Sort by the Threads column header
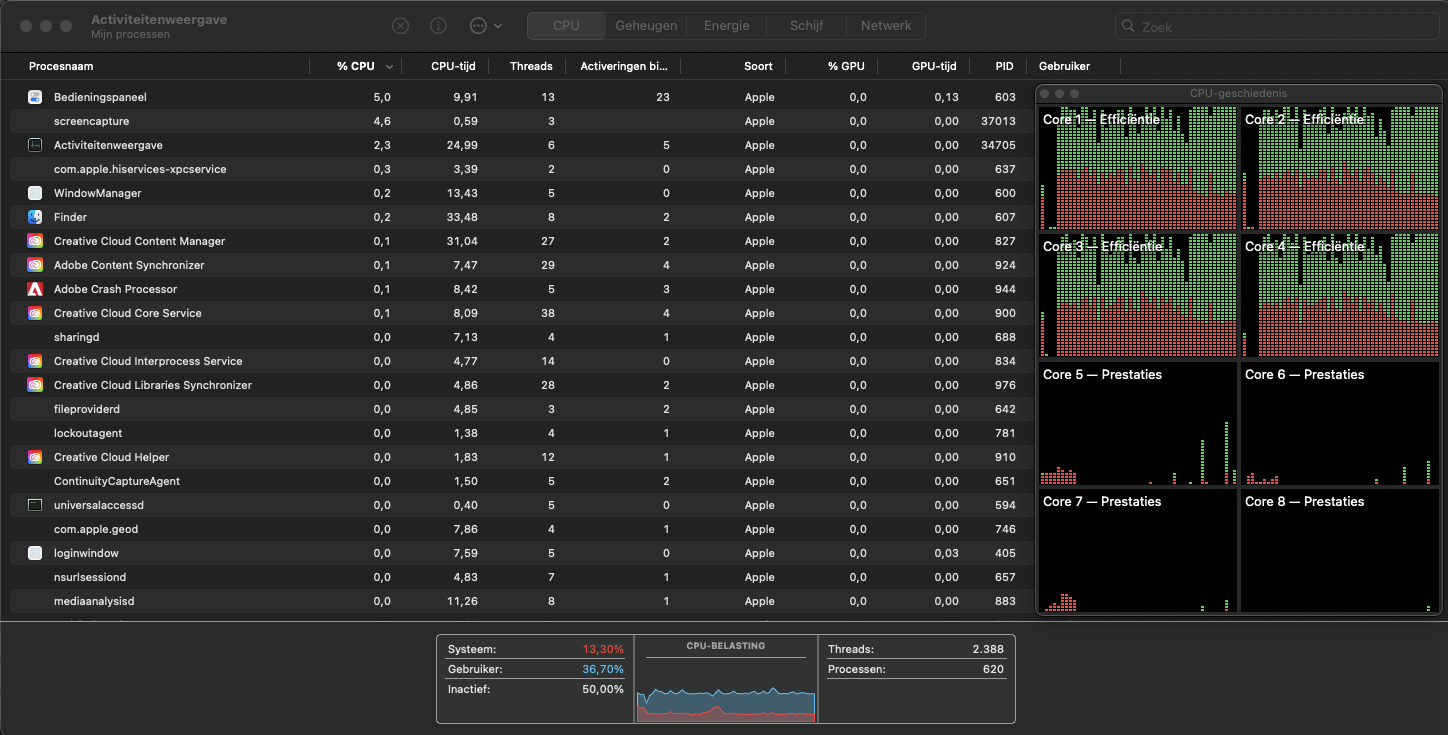Image resolution: width=1448 pixels, height=735 pixels. (x=531, y=66)
